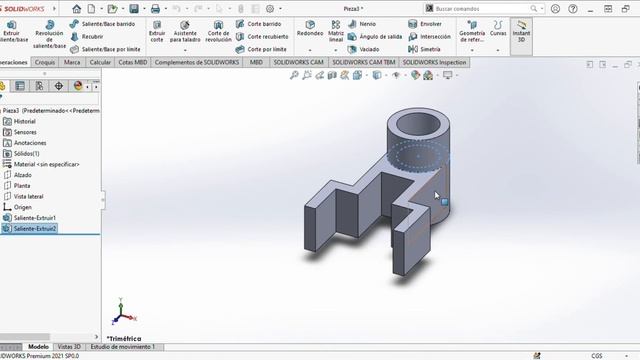Select the Envolver wrap tool
The image size is (640, 360).
[x=425, y=24]
